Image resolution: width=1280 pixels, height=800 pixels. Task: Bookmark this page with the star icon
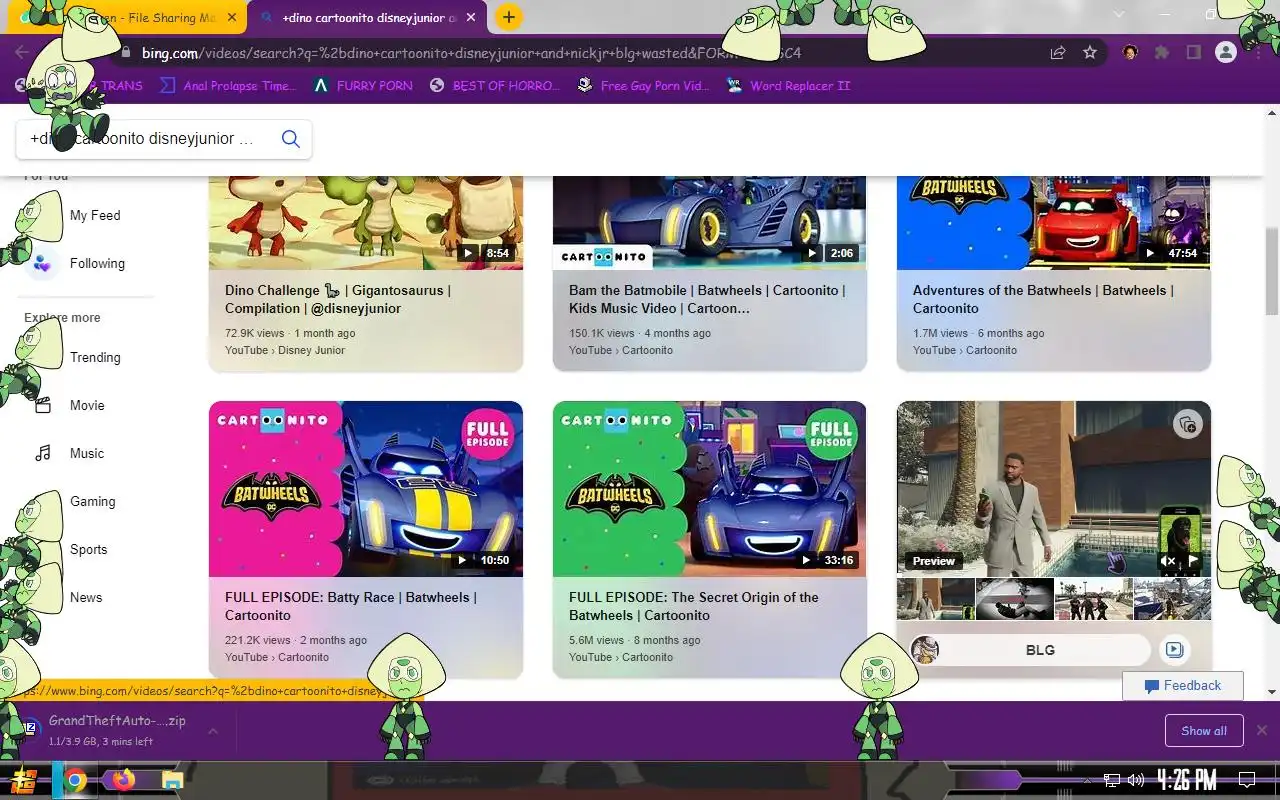1090,52
